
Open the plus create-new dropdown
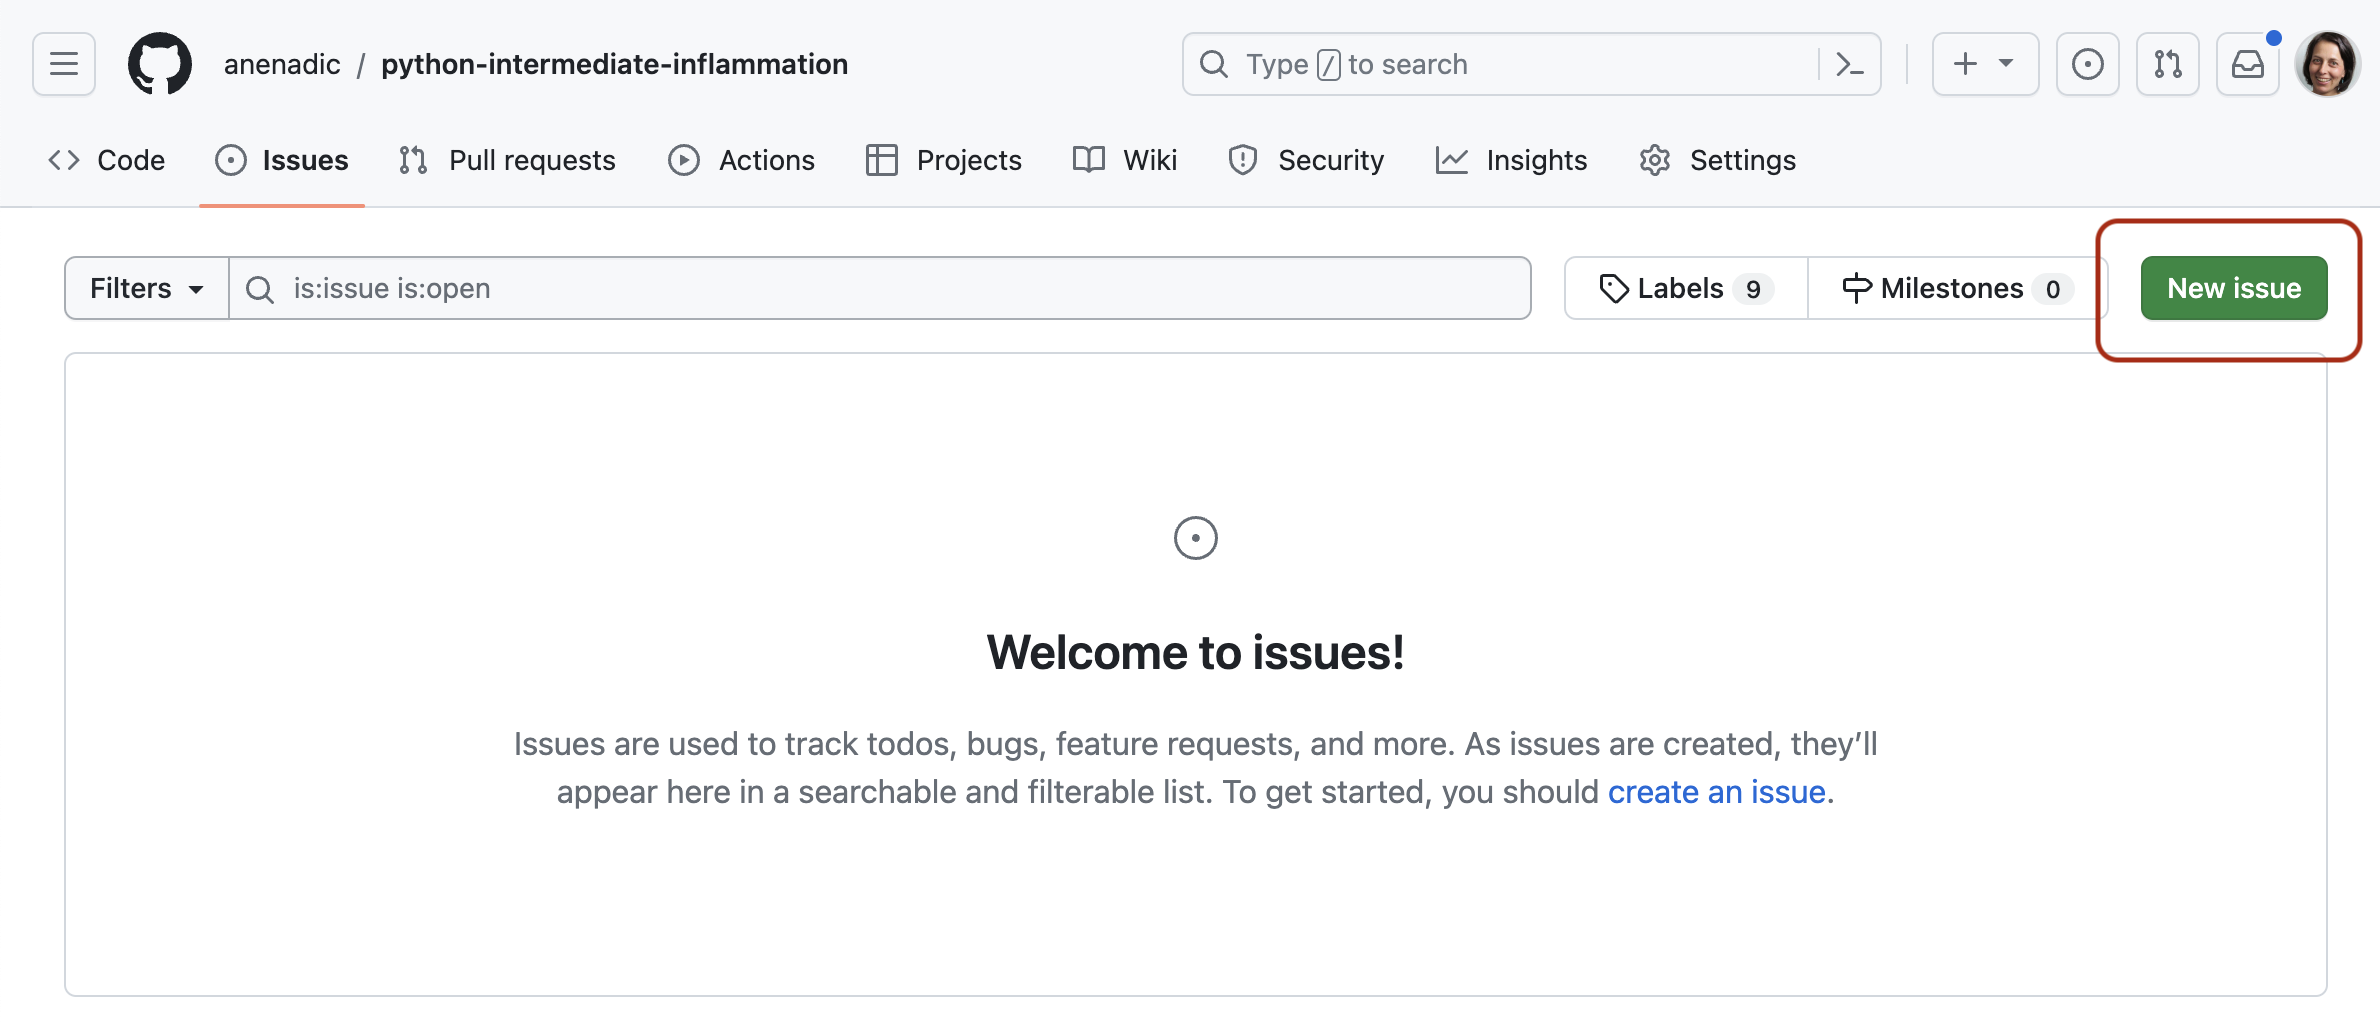tap(1985, 63)
